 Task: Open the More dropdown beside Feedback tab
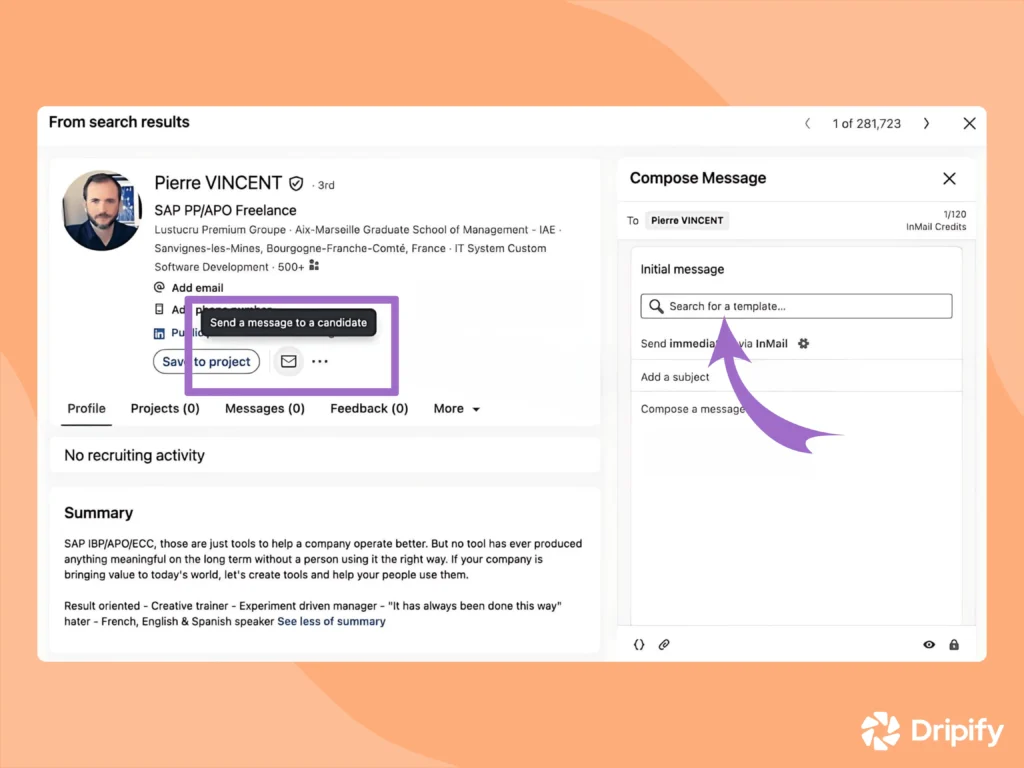point(455,408)
